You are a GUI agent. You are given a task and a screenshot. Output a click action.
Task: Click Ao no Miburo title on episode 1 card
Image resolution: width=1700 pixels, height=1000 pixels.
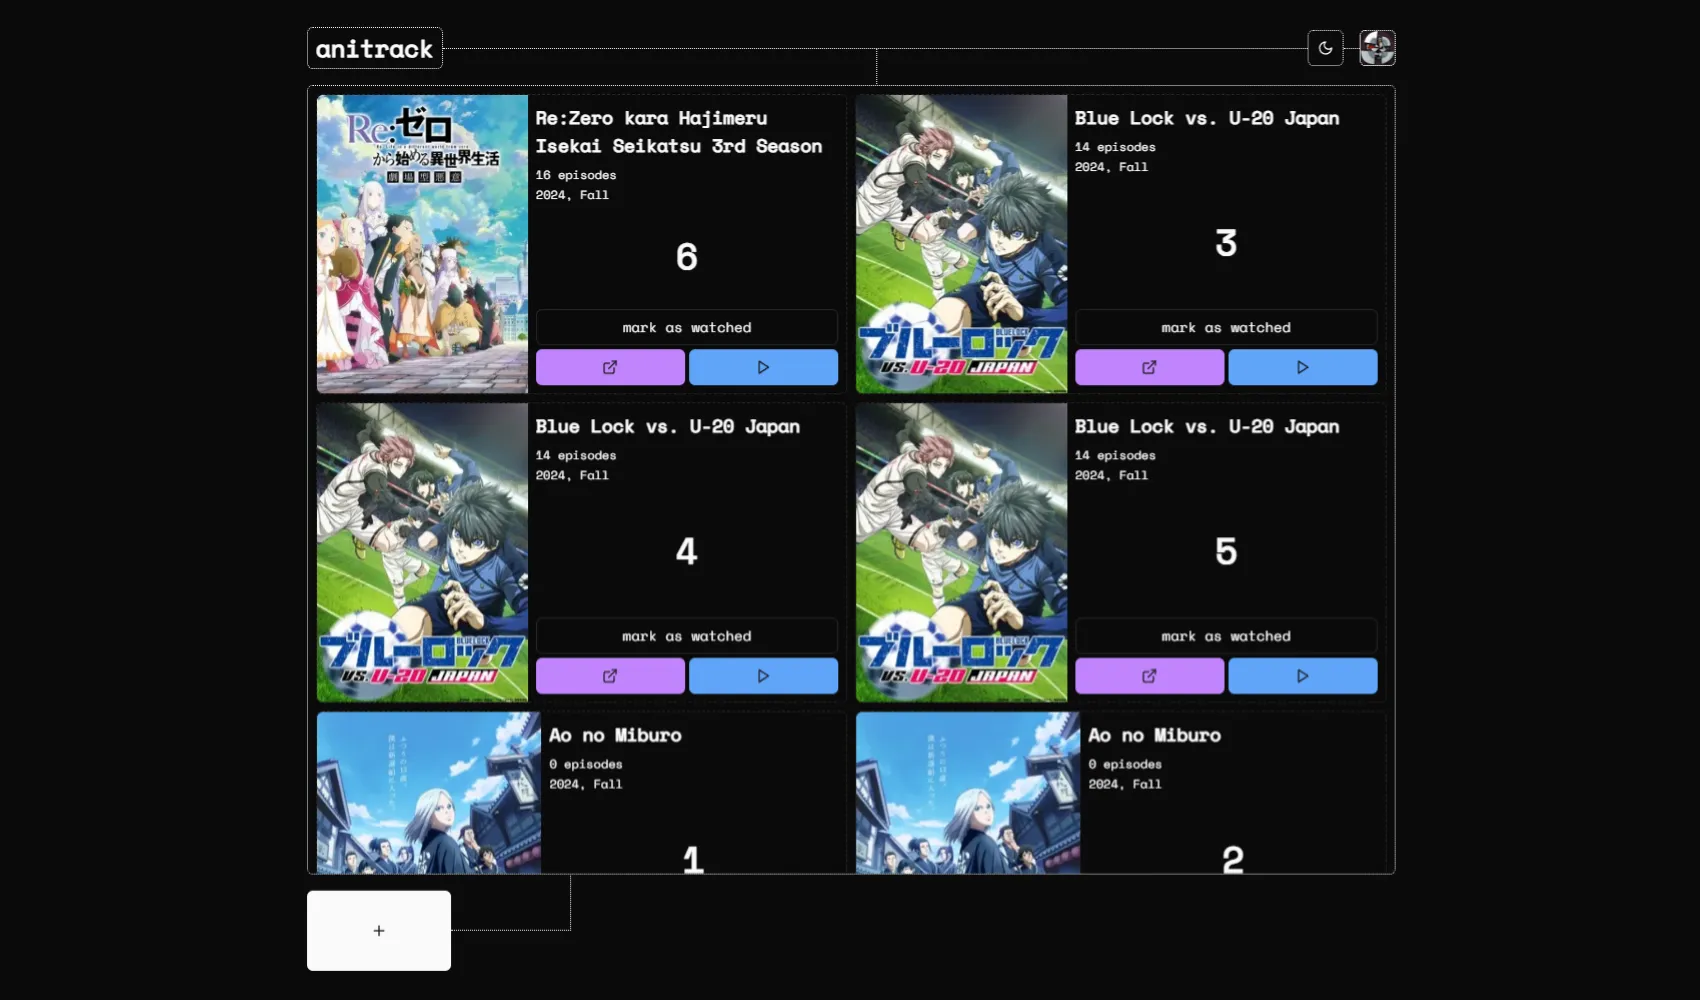tap(615, 736)
